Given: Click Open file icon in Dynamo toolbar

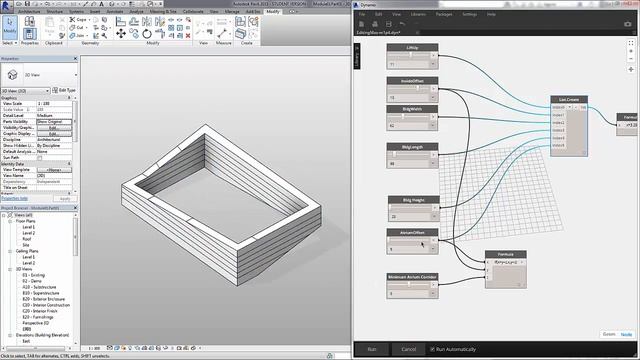Looking at the screenshot, I should coord(375,24).
